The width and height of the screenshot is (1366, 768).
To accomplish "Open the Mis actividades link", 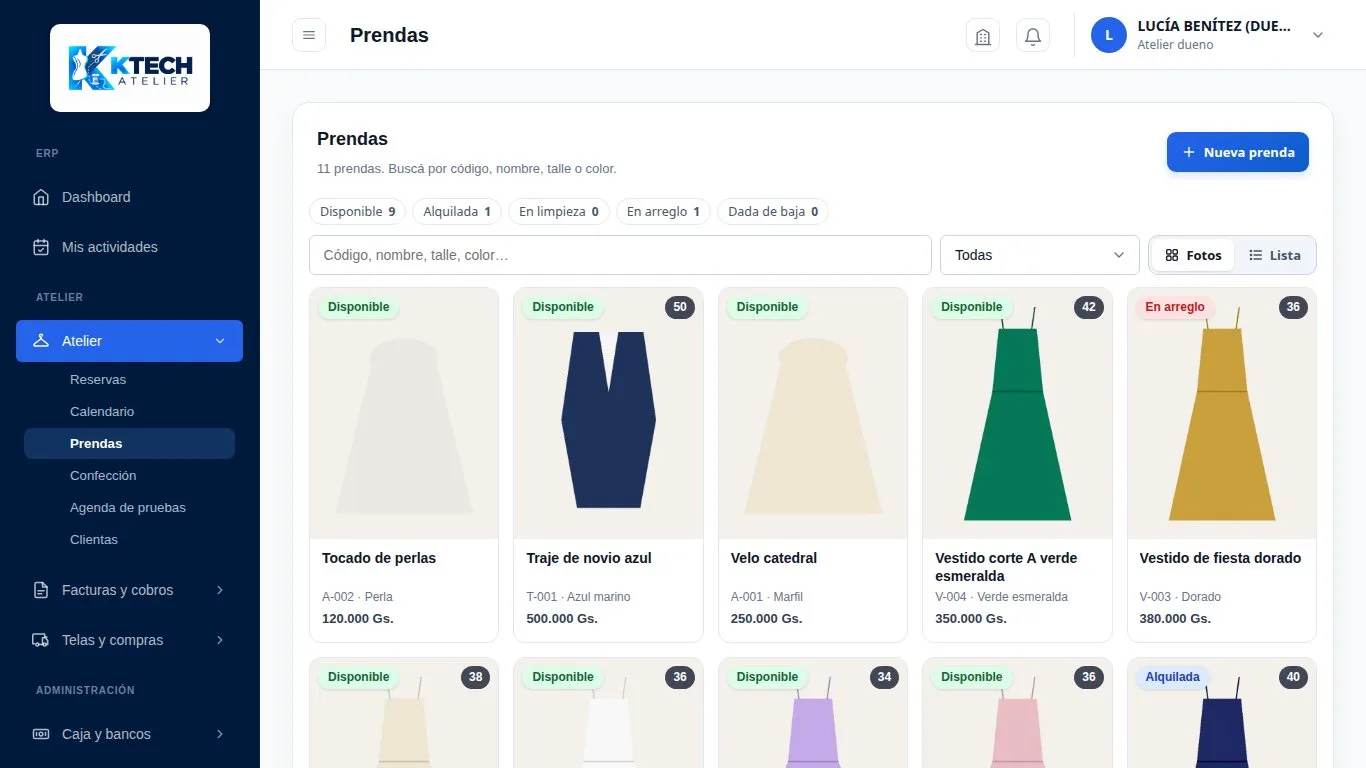I will pyautogui.click(x=129, y=247).
